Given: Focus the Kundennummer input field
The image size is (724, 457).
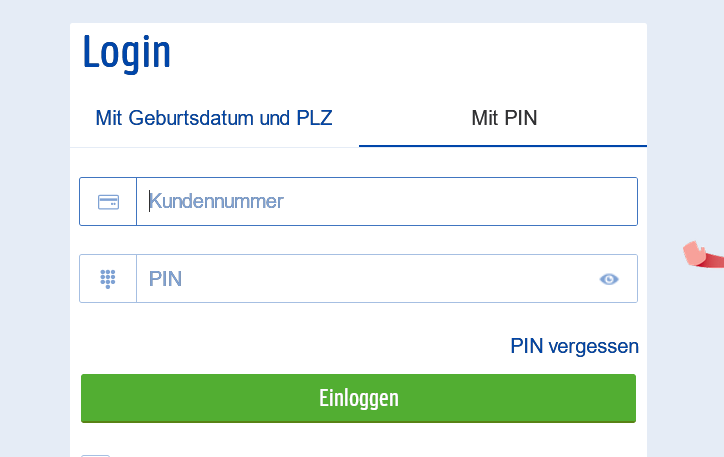Looking at the screenshot, I should point(386,201).
